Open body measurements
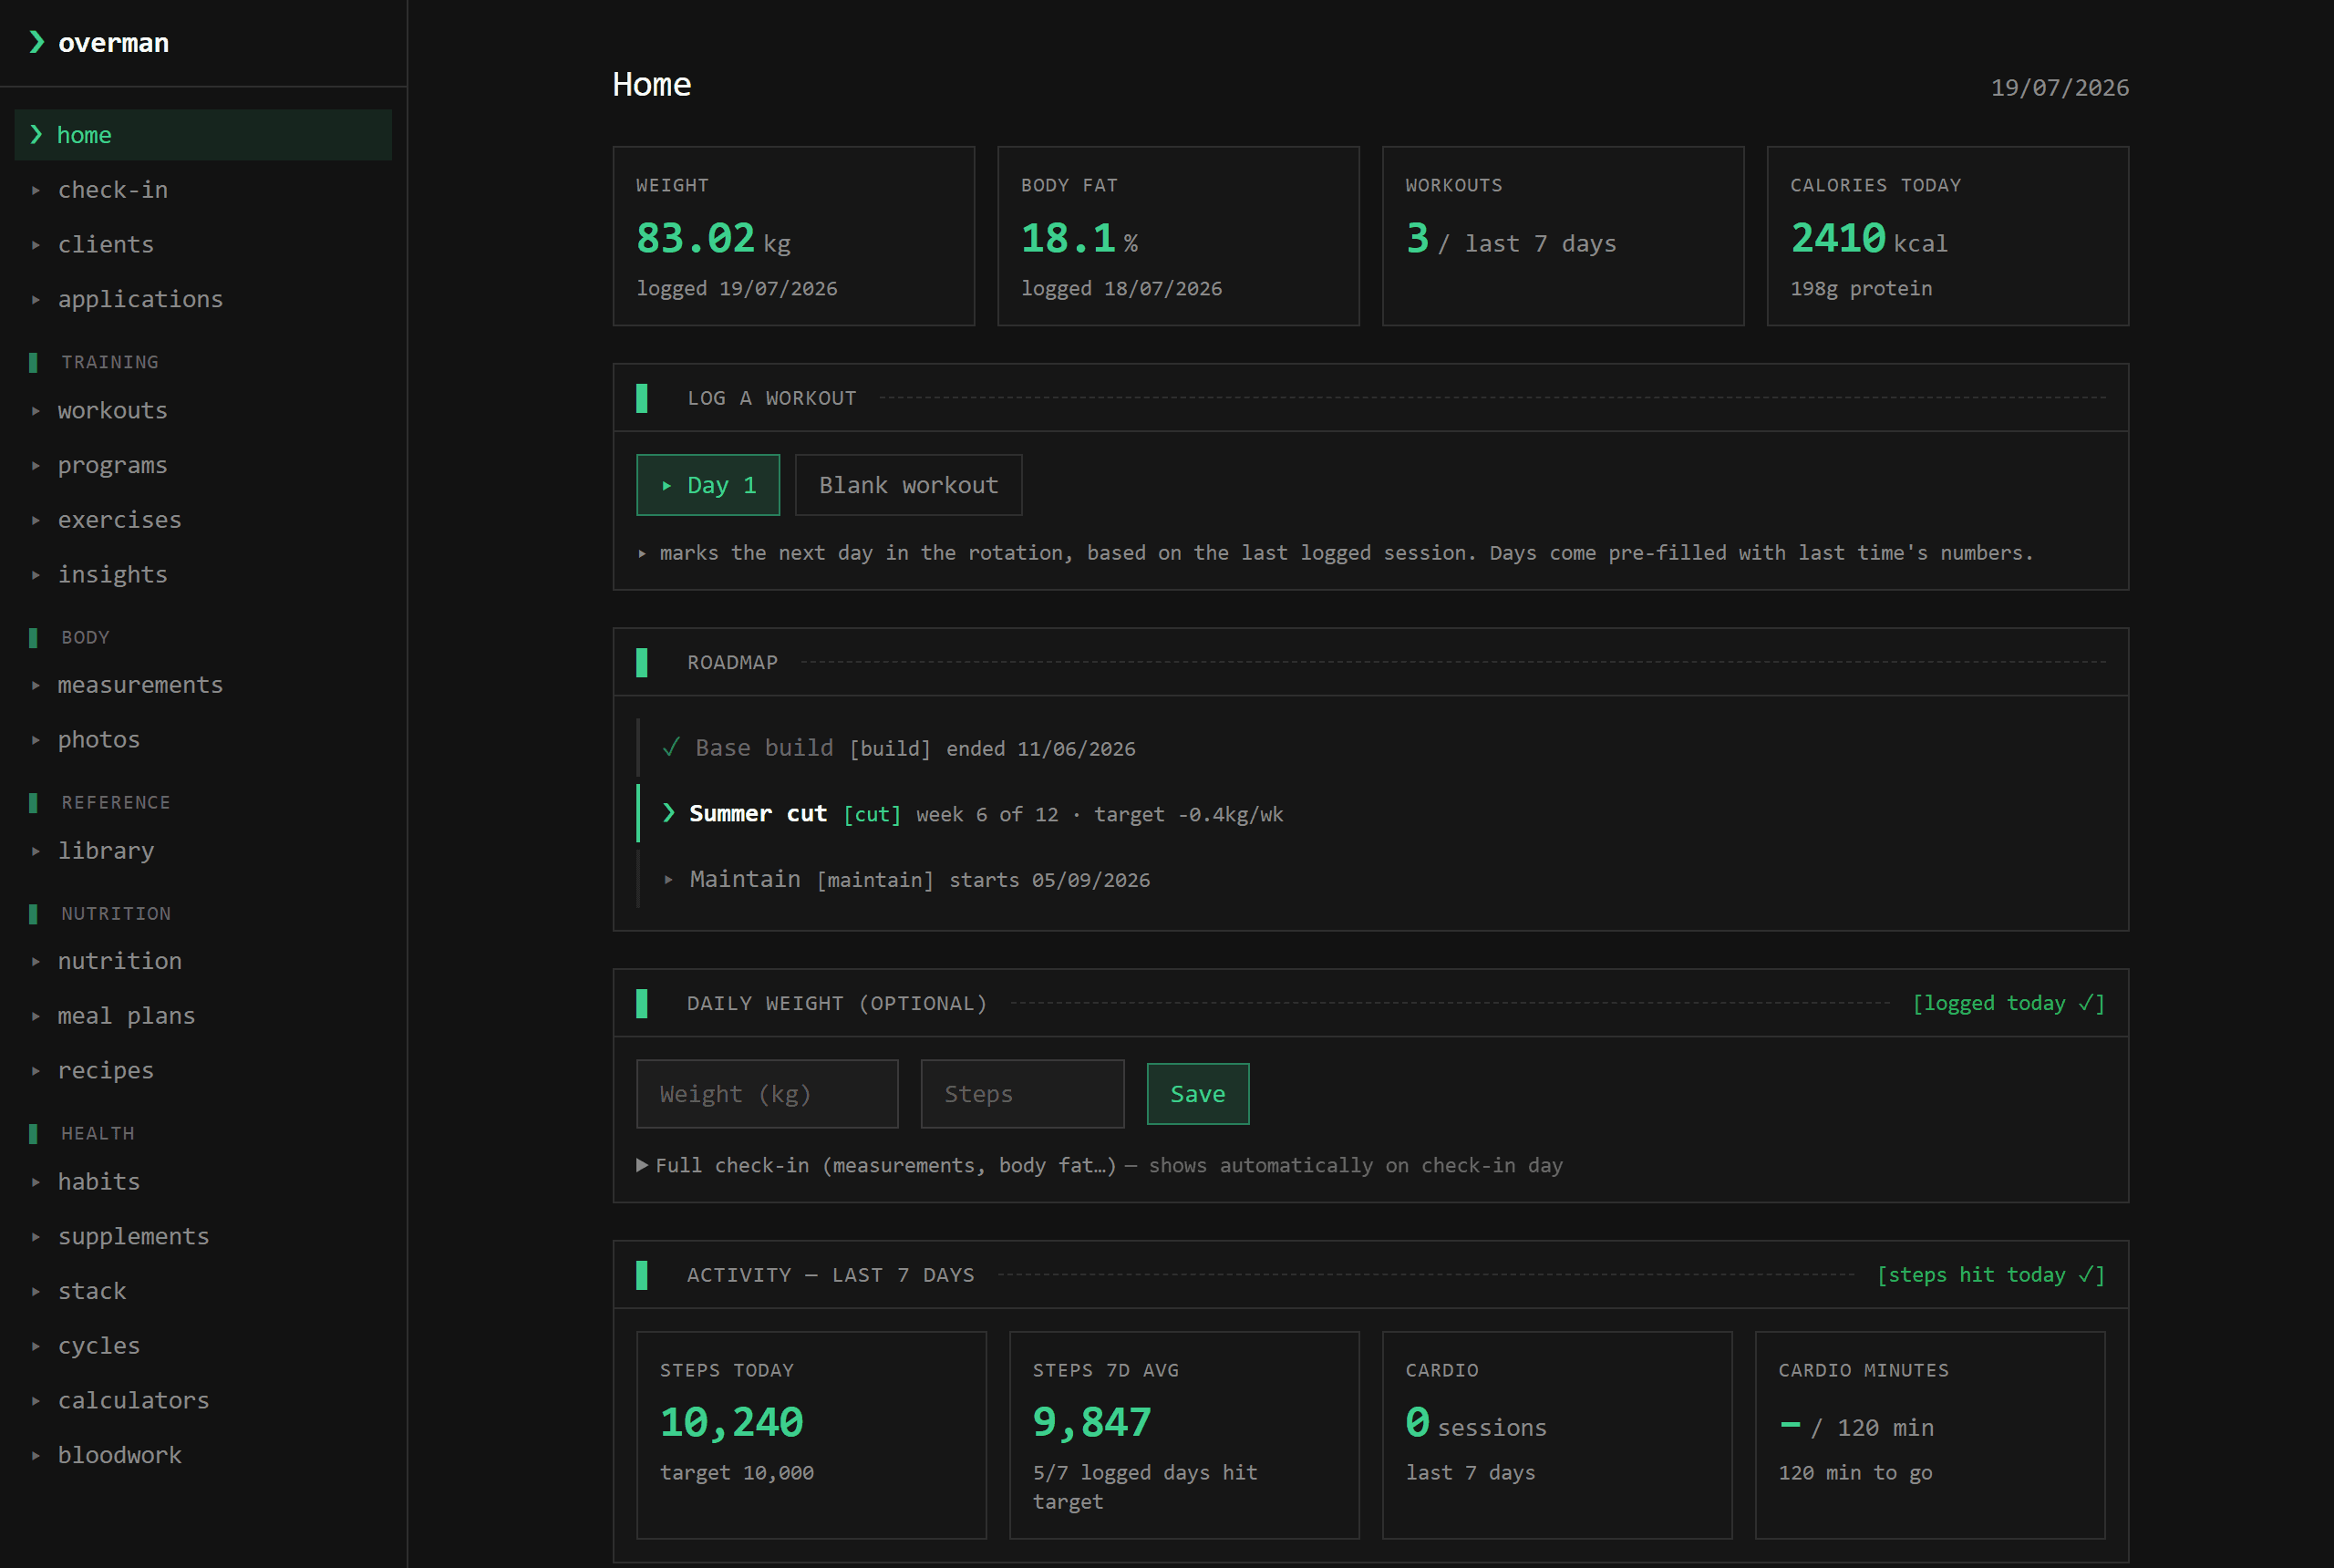The height and width of the screenshot is (1568, 2334). tap(203, 685)
